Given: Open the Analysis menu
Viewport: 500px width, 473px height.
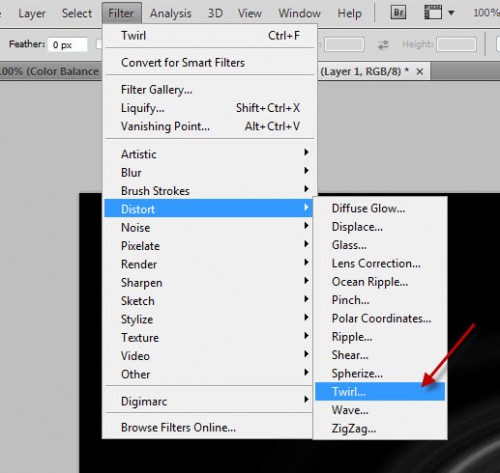Looking at the screenshot, I should tap(170, 13).
